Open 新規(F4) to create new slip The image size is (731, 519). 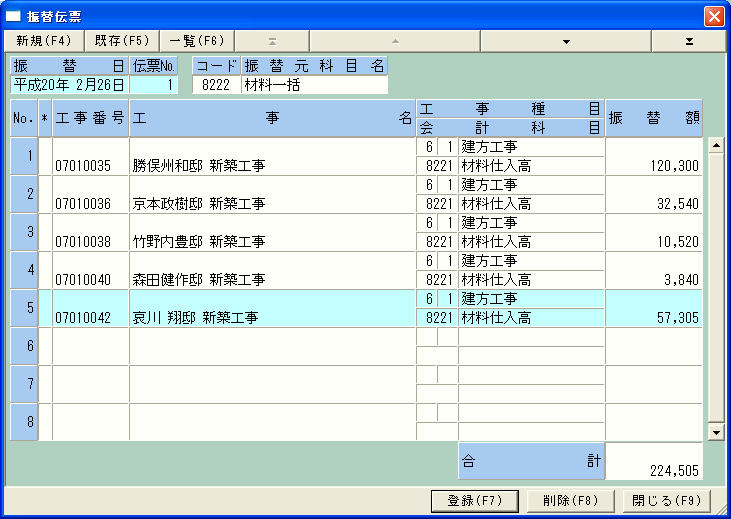coord(44,41)
